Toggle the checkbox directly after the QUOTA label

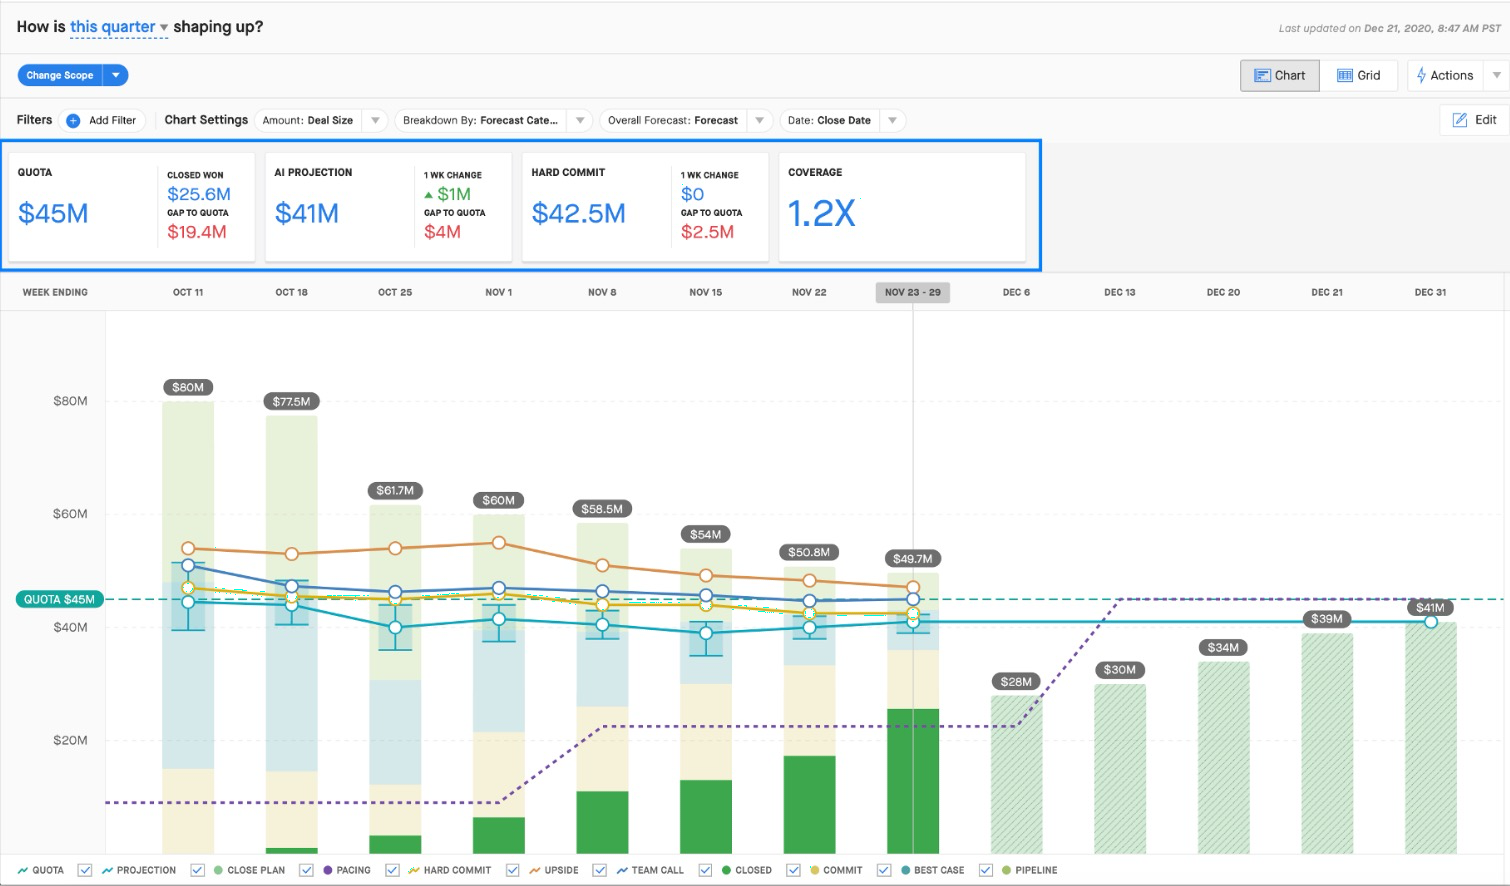tap(85, 870)
